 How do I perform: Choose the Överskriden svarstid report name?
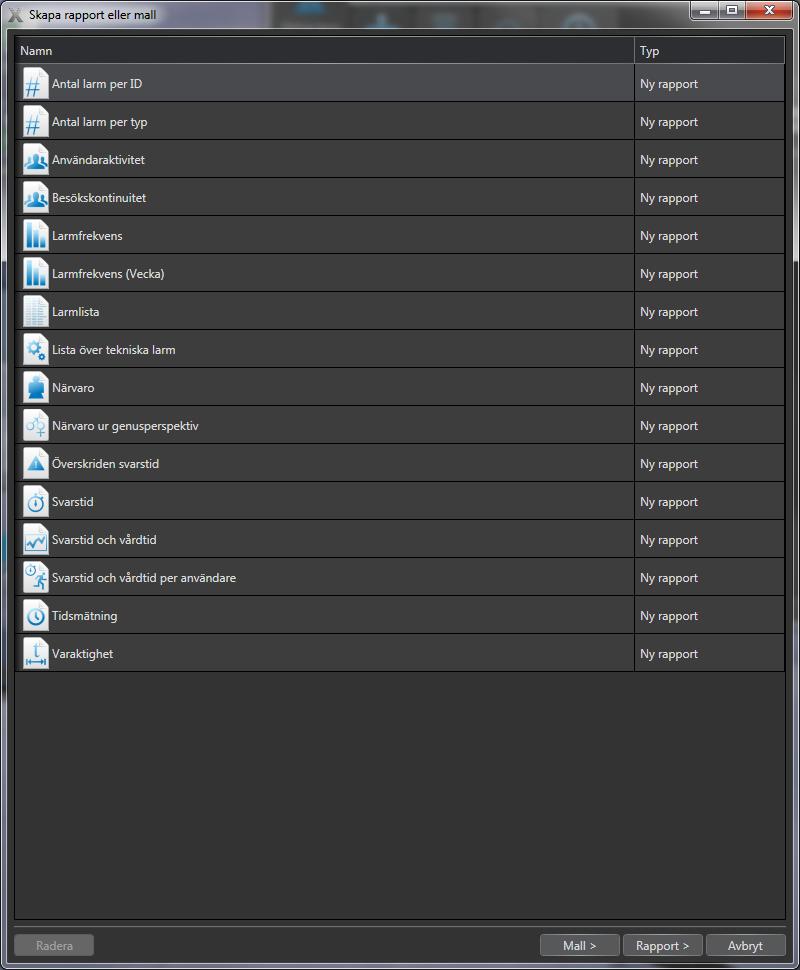[x=105, y=464]
